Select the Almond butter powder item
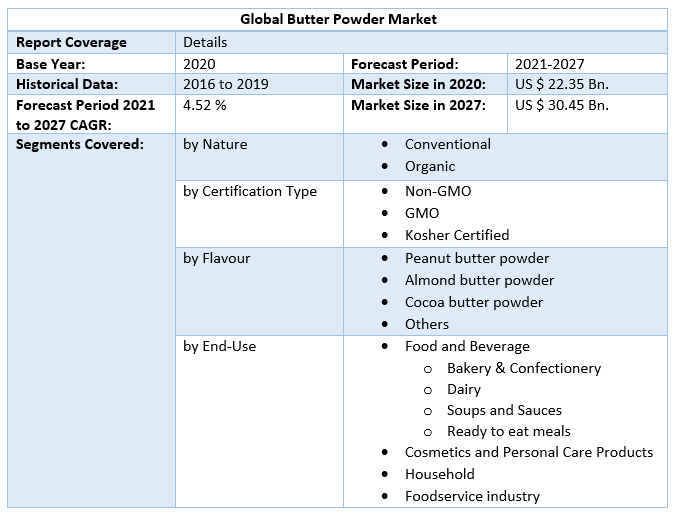674x518 pixels. tap(479, 280)
